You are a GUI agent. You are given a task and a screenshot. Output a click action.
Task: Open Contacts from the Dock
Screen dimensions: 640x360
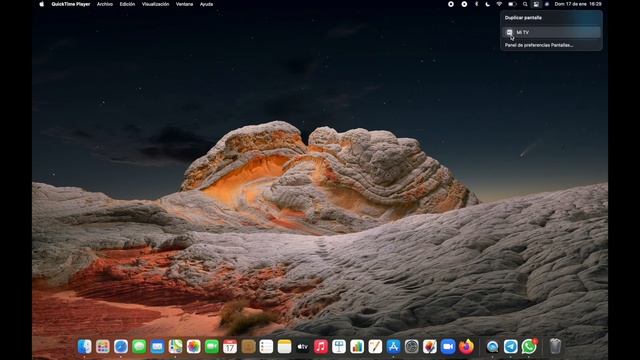click(x=248, y=347)
